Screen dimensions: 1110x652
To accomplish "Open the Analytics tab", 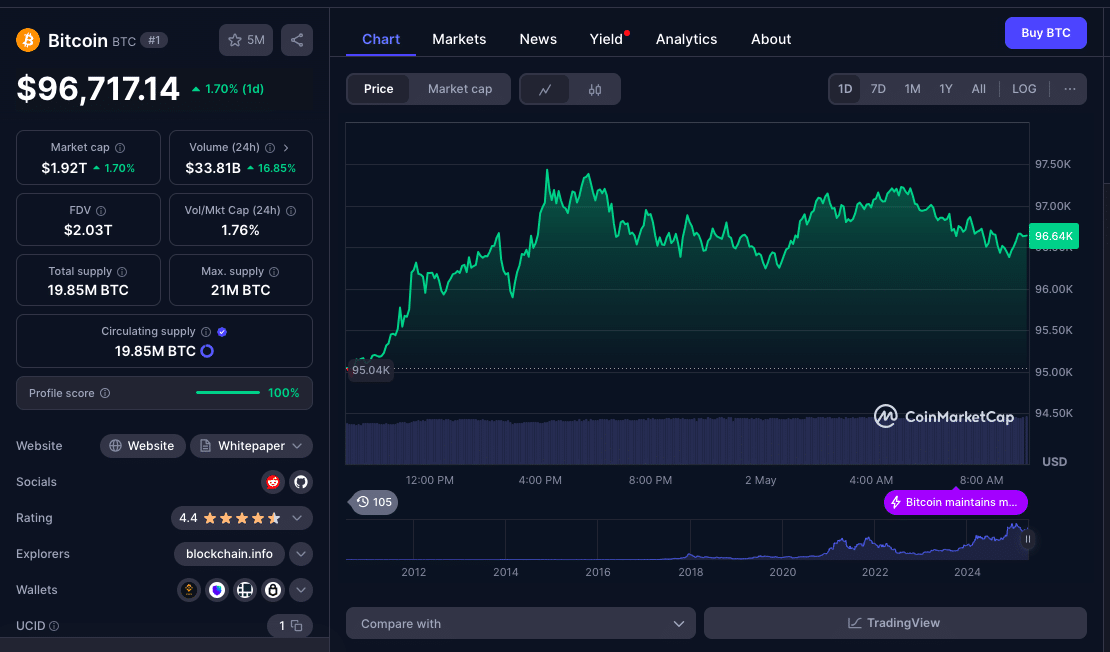I will [x=686, y=40].
